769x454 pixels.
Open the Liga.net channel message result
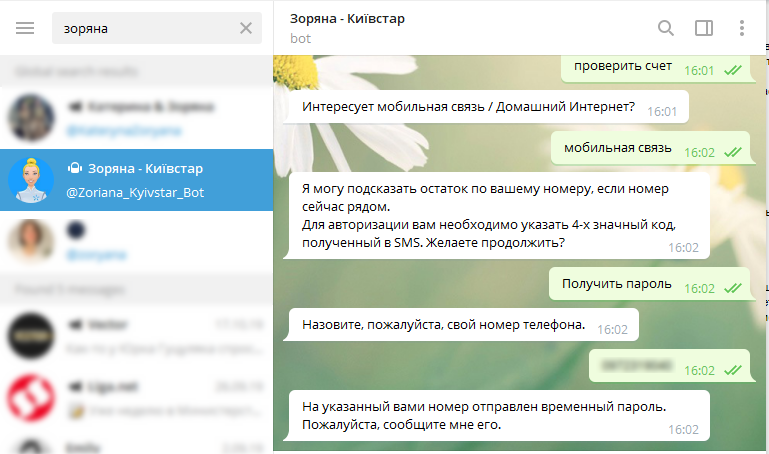150,397
